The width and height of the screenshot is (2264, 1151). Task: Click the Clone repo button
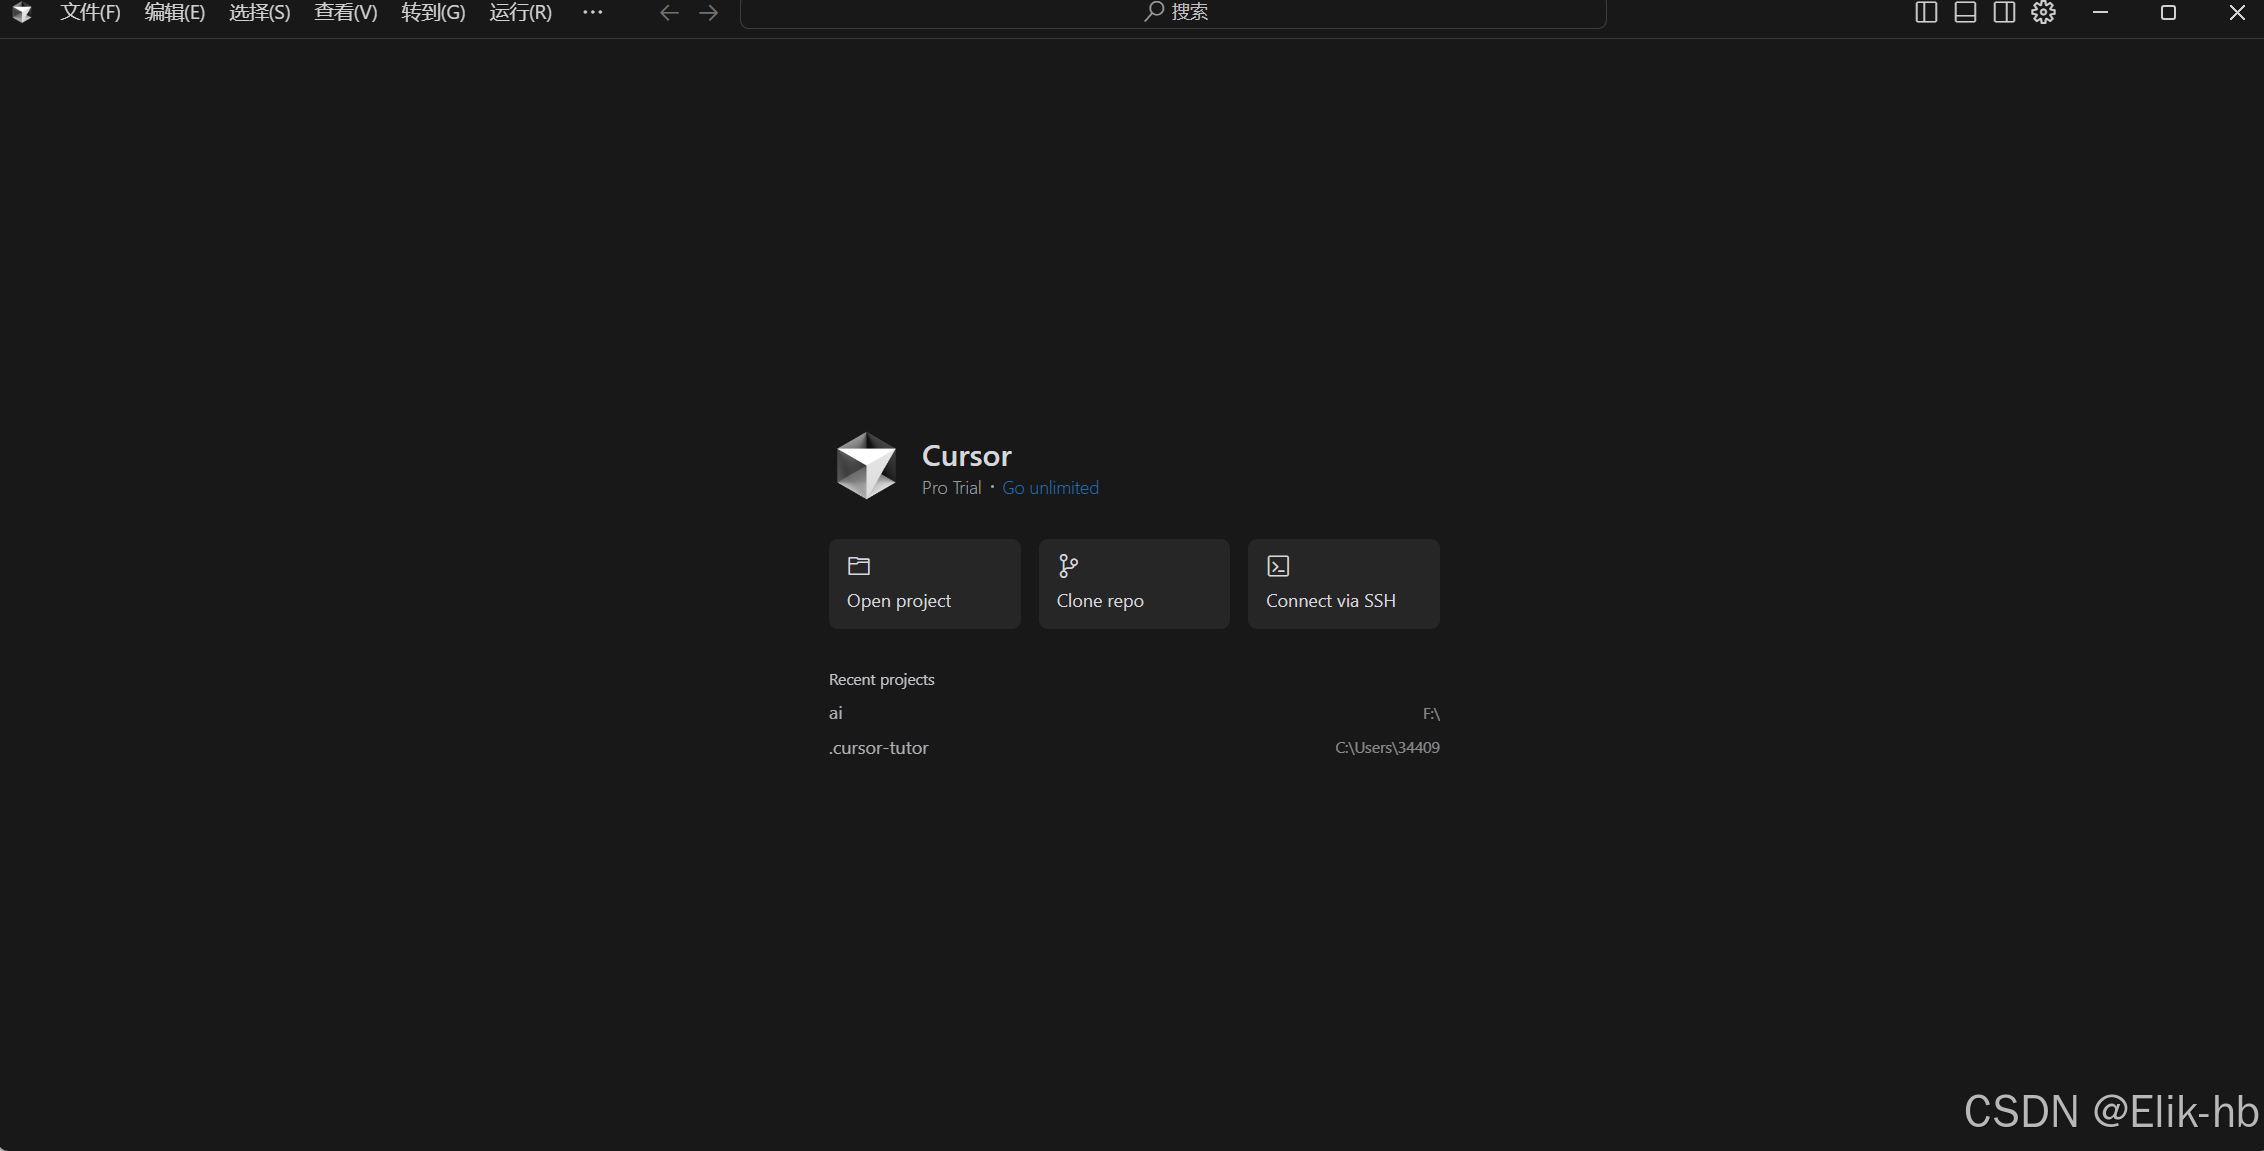click(1134, 584)
